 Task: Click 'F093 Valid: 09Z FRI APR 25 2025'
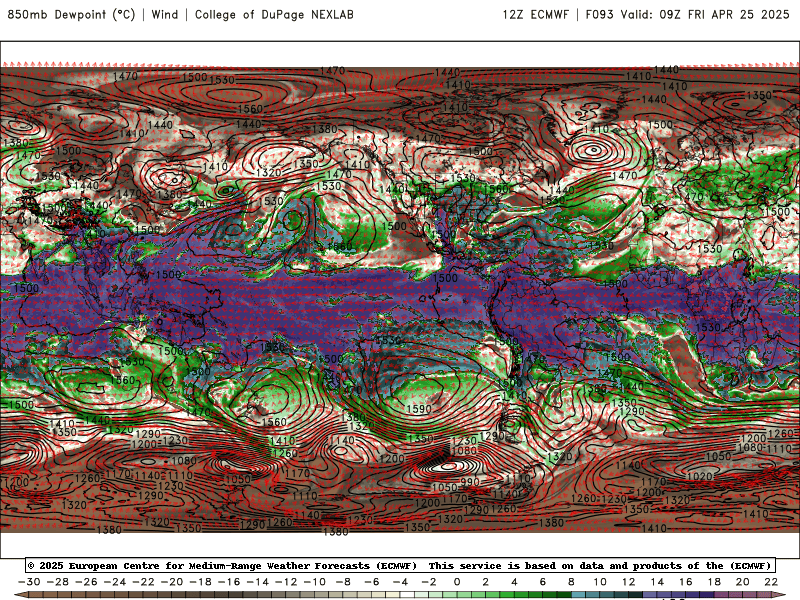(x=687, y=14)
